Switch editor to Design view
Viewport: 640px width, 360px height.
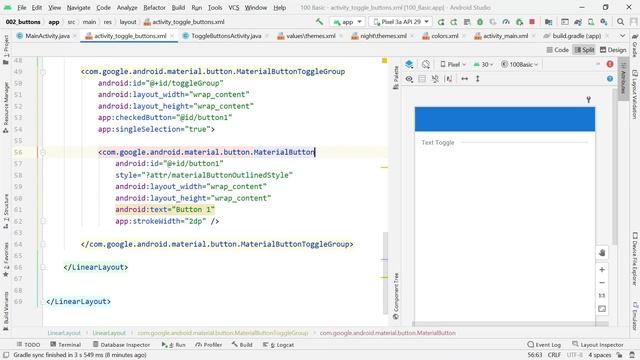click(613, 50)
